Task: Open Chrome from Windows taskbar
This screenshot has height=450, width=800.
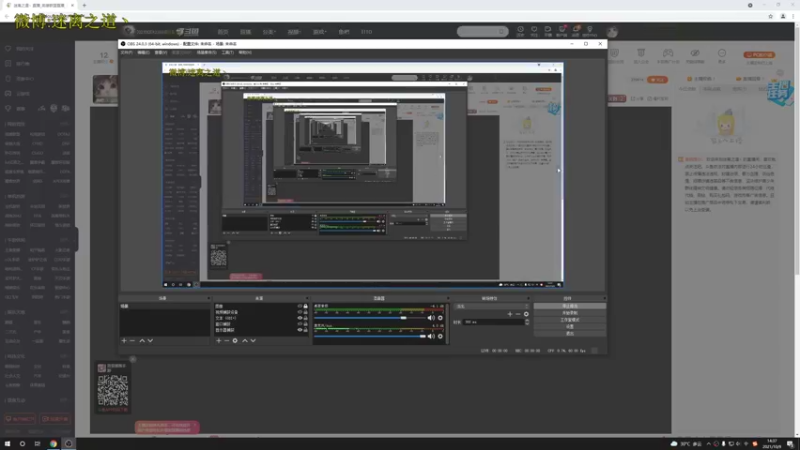Action: pyautogui.click(x=53, y=443)
